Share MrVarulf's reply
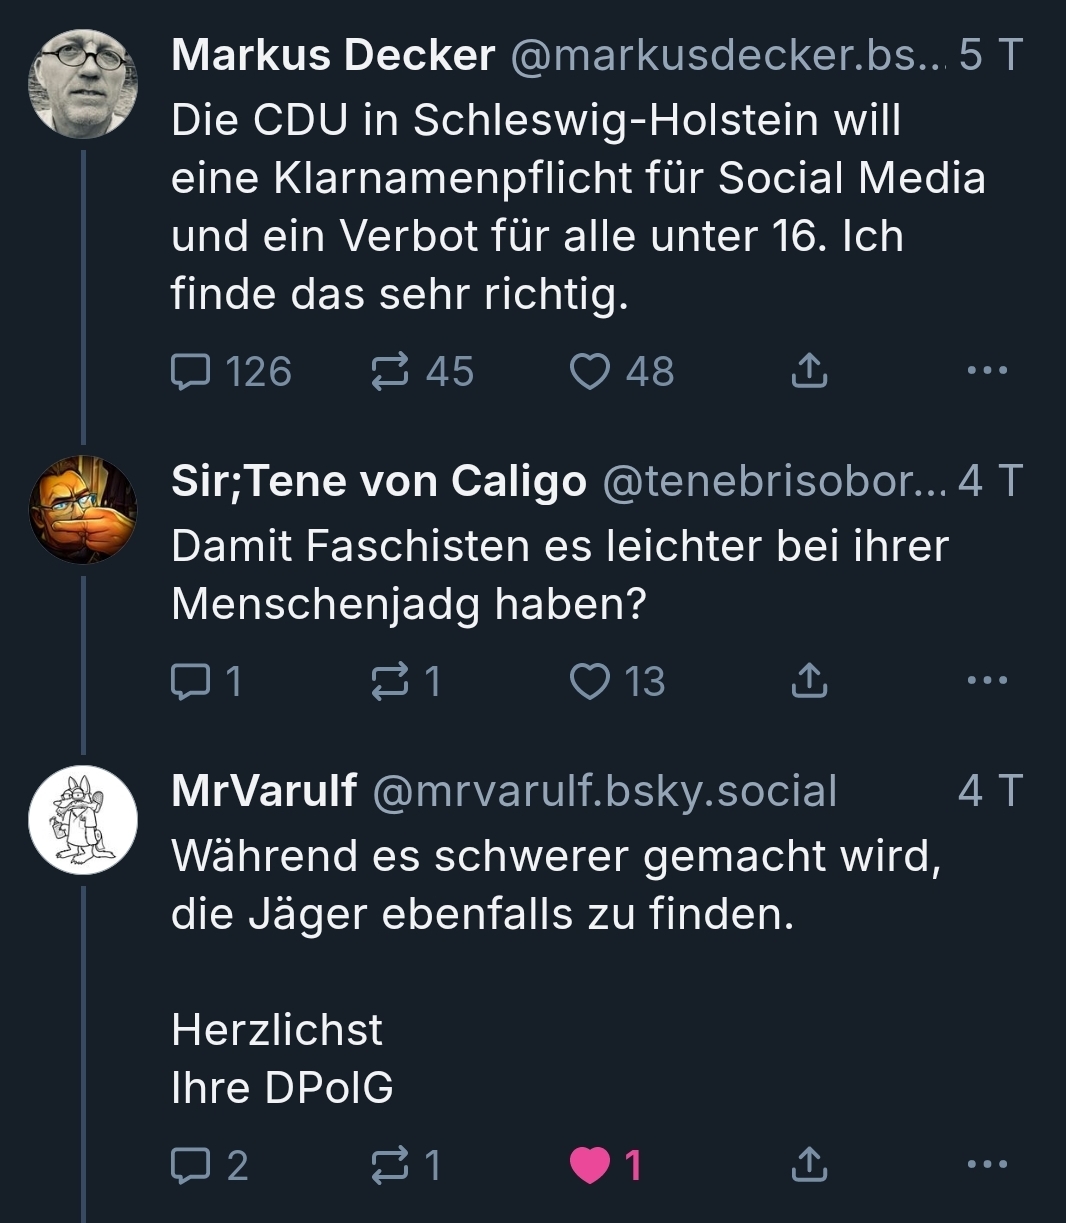 809,1165
